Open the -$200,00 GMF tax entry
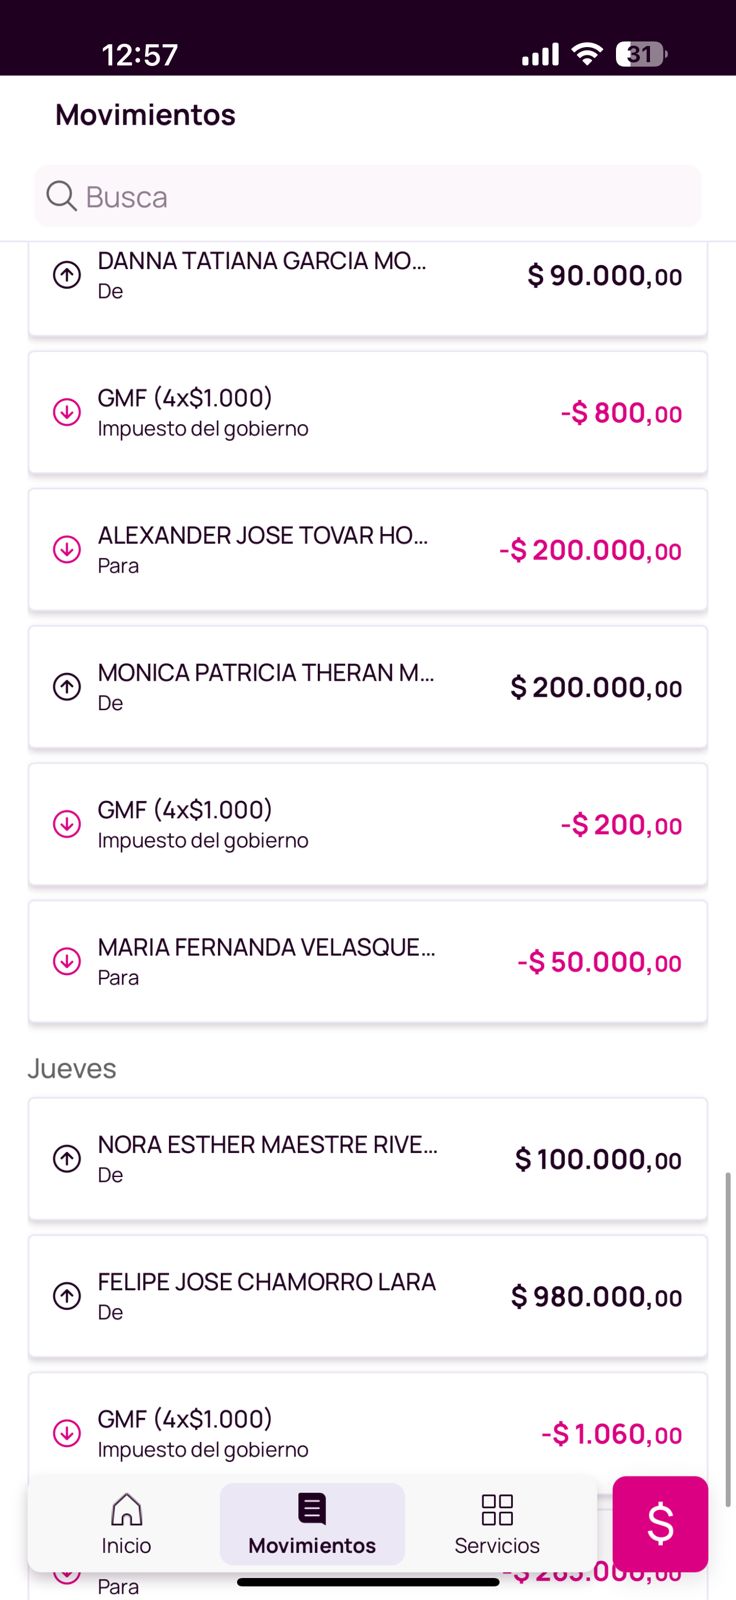Screen dimensions: 736x1600 pyautogui.click(x=368, y=824)
